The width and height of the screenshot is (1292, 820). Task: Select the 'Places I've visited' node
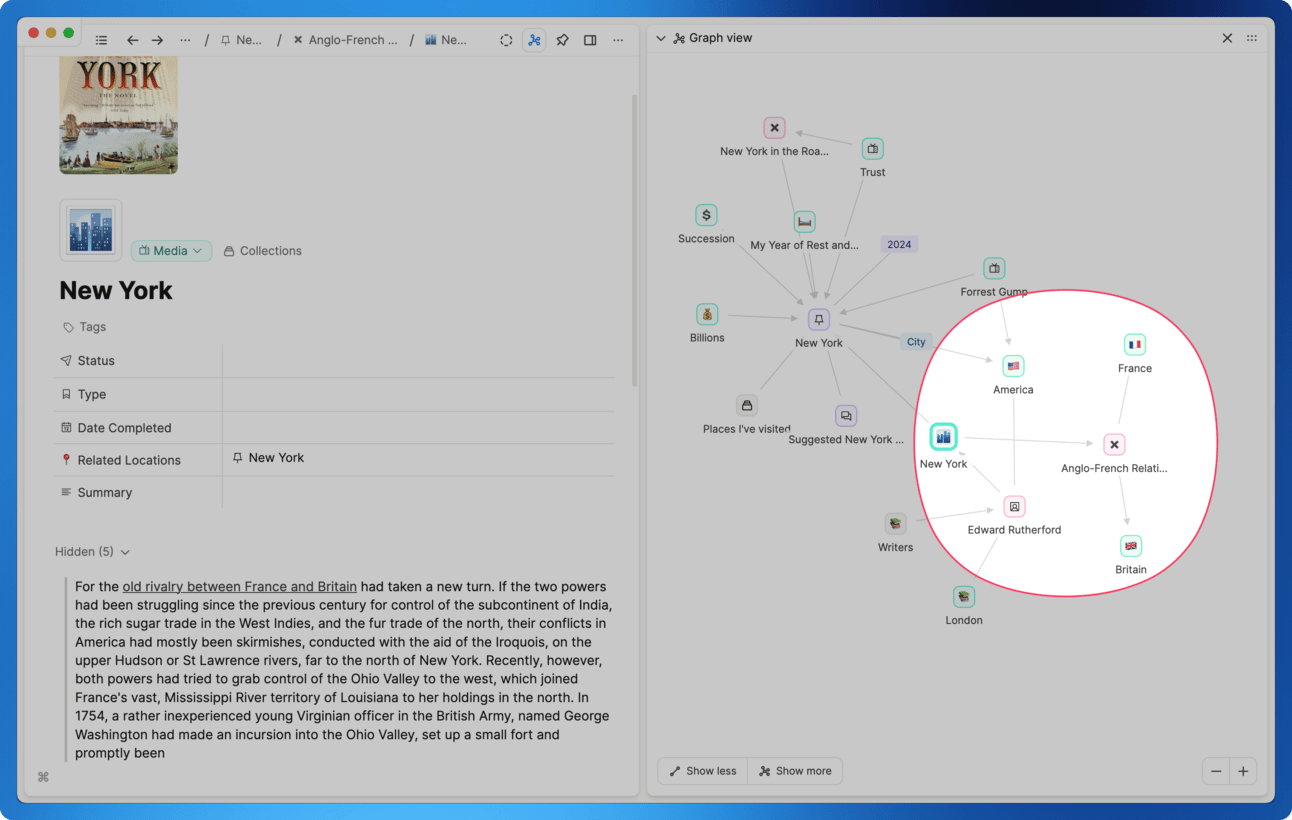pyautogui.click(x=747, y=405)
